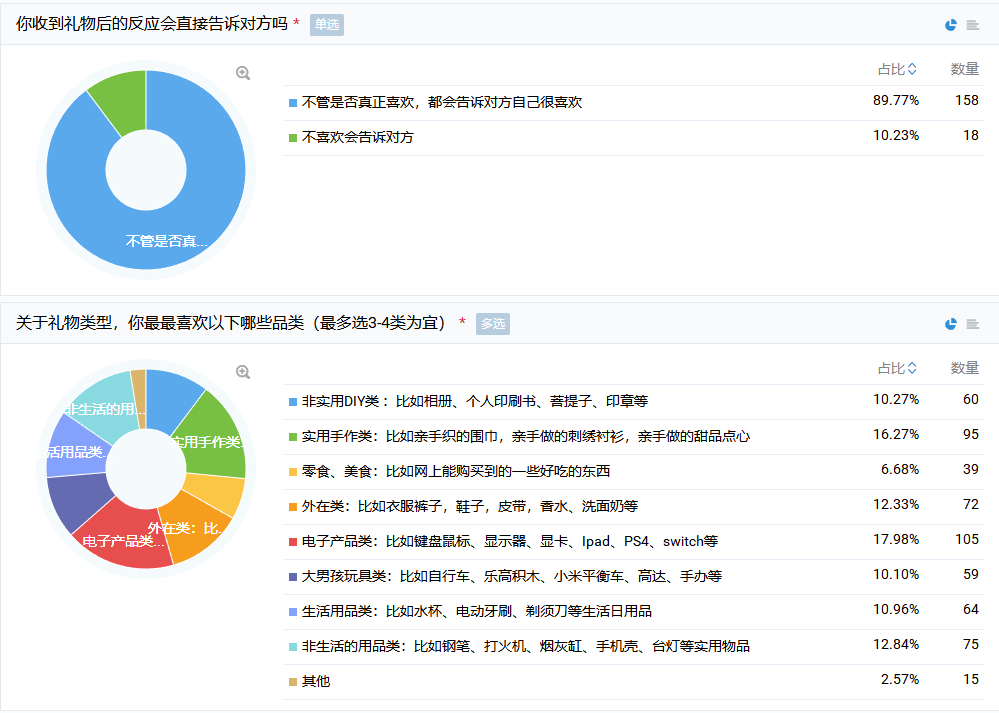Viewport: 999px width, 713px height.
Task: Click tan swatch beside 其他
Action: tap(293, 682)
